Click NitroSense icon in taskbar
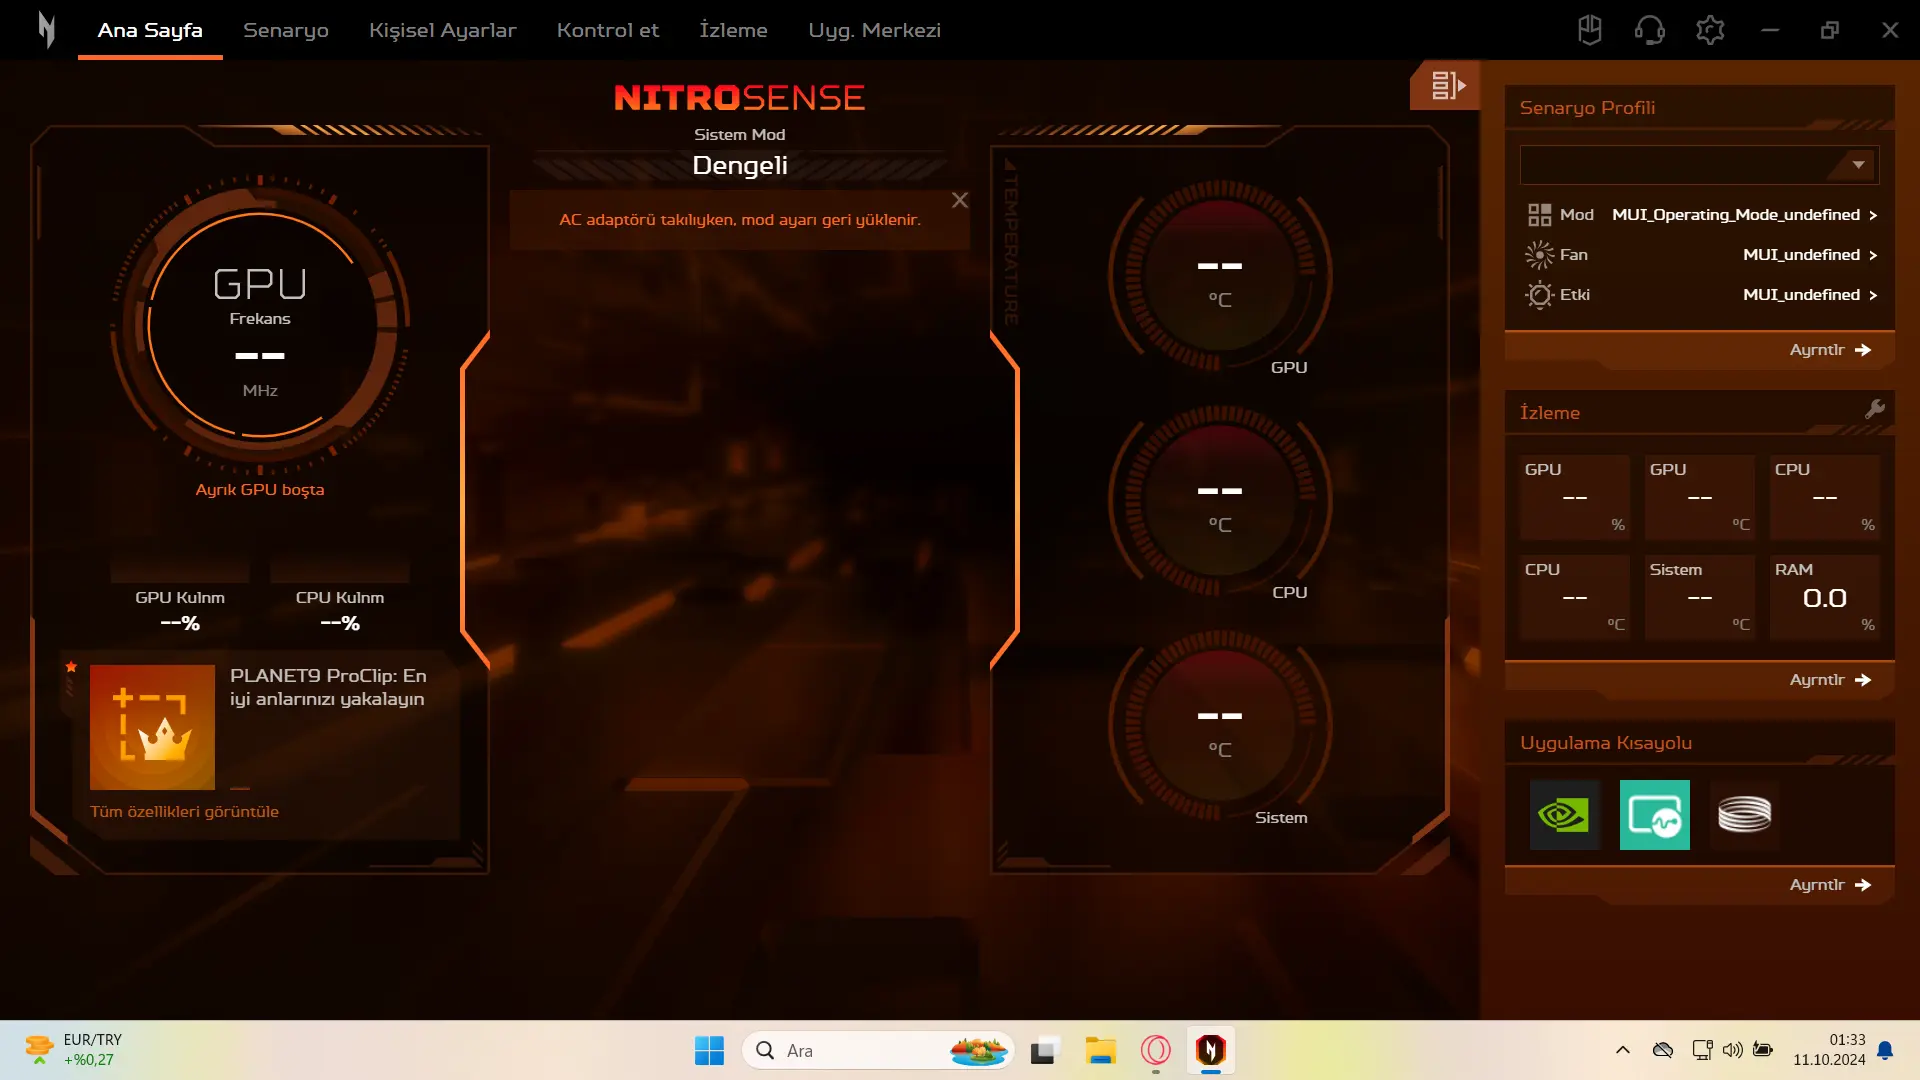Viewport: 1920px width, 1080px height. click(1211, 1050)
